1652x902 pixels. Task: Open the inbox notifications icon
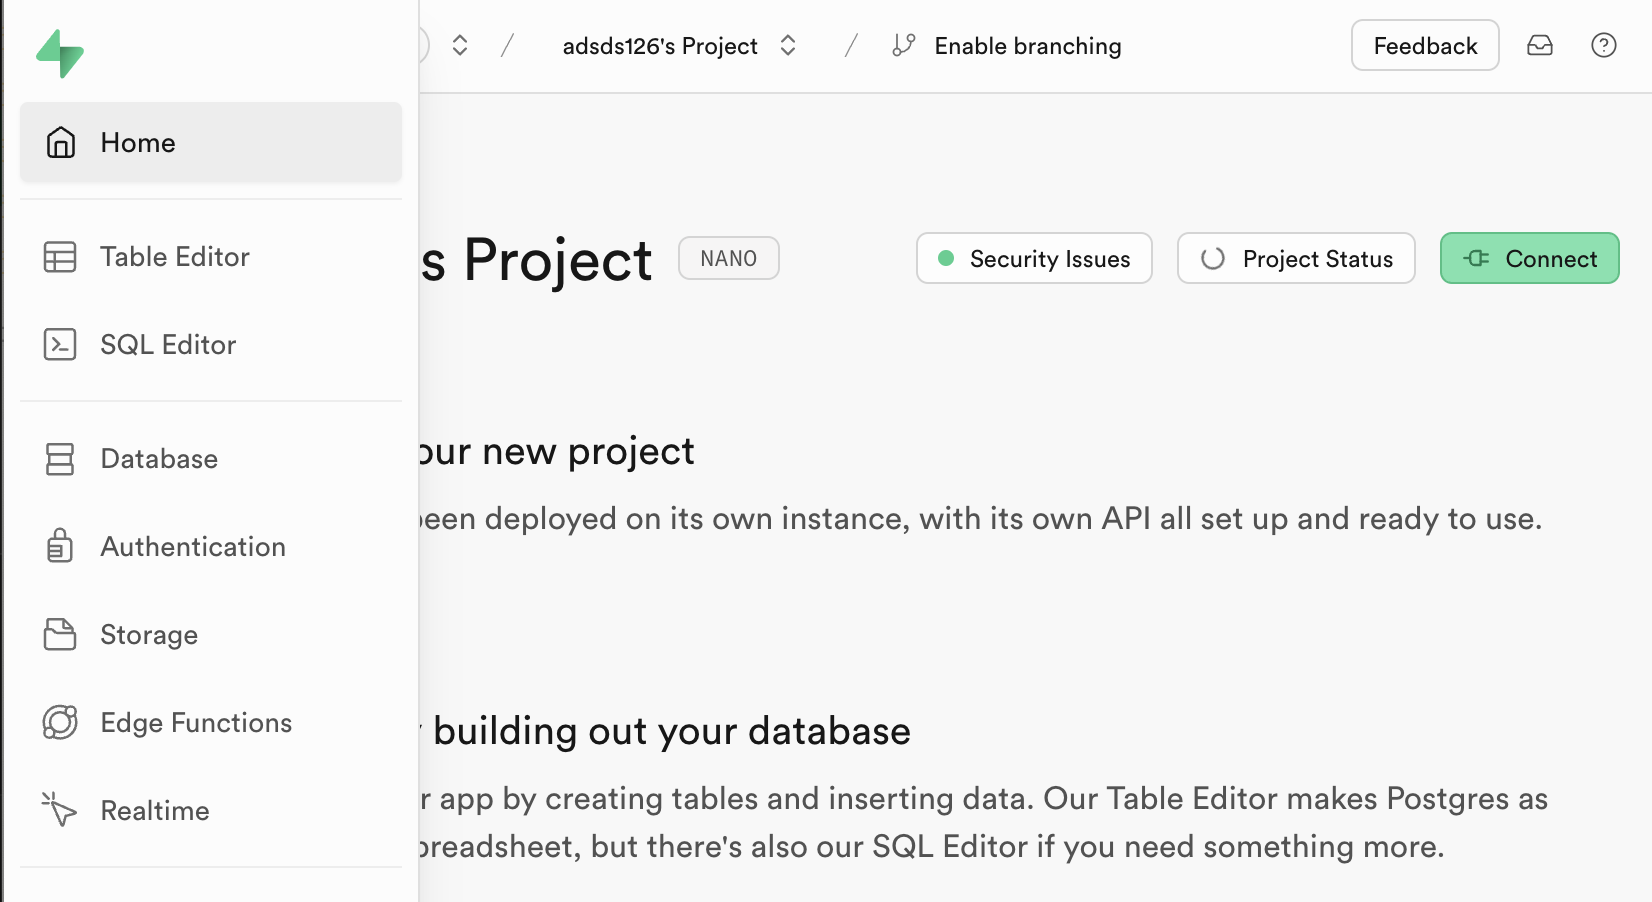point(1540,45)
